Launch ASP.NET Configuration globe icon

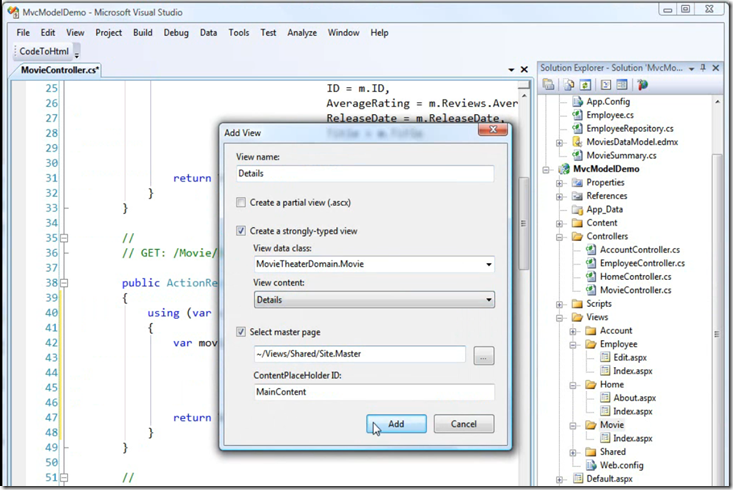point(643,85)
